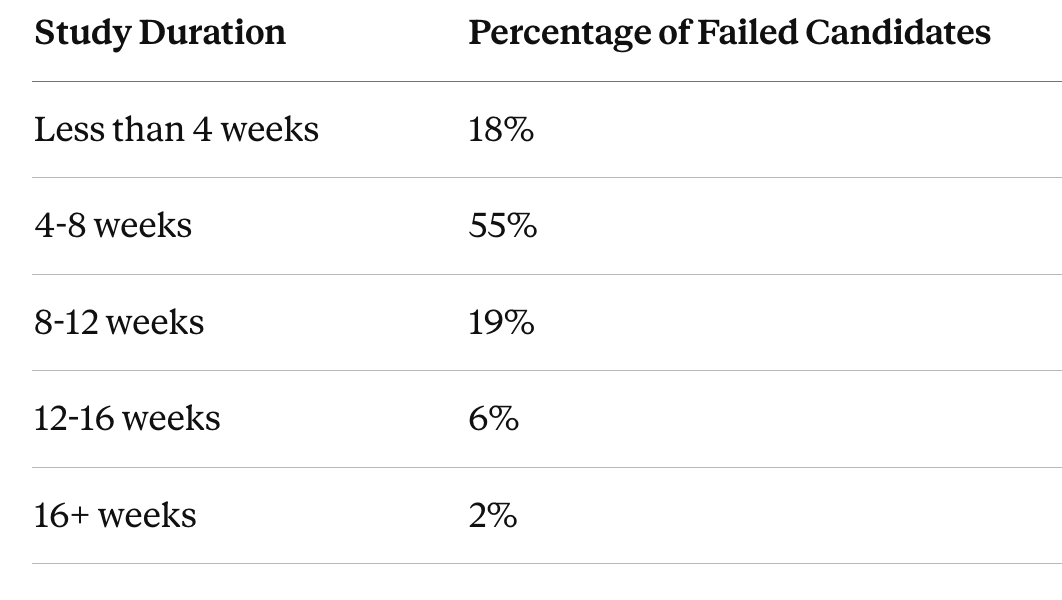Click the 18% value cell
Viewport: 1062px width, 600px height.
coord(501,130)
